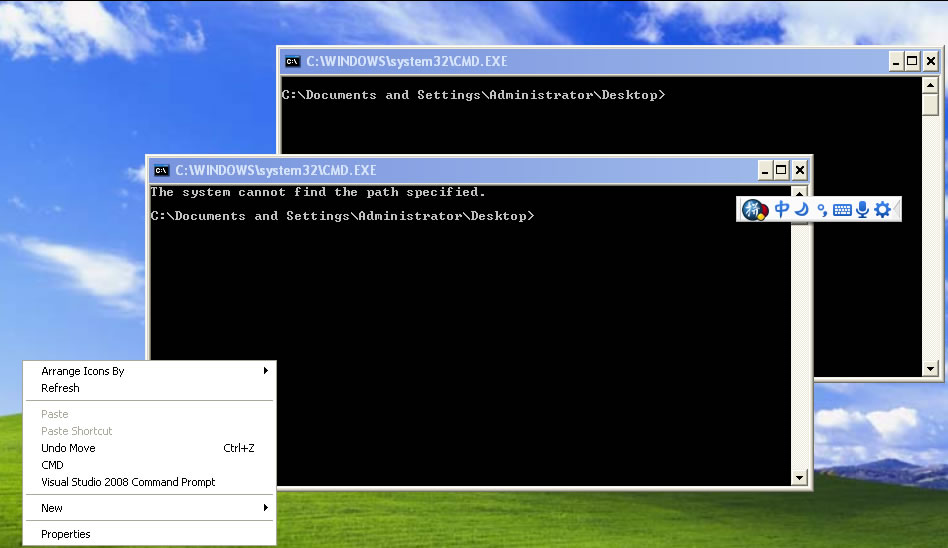Maximize the front CMD window
Image resolution: width=948 pixels, height=548 pixels.
coord(781,171)
